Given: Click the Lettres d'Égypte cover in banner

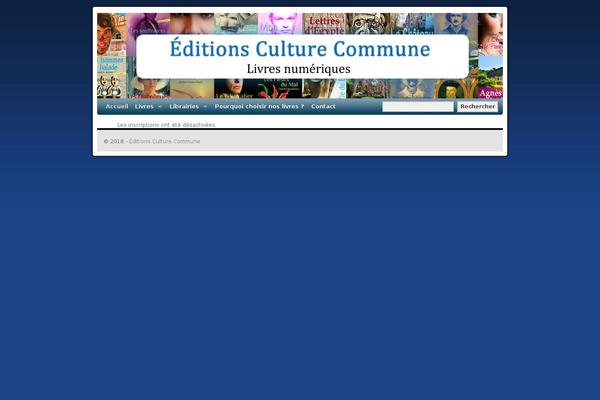Looking at the screenshot, I should tap(324, 24).
